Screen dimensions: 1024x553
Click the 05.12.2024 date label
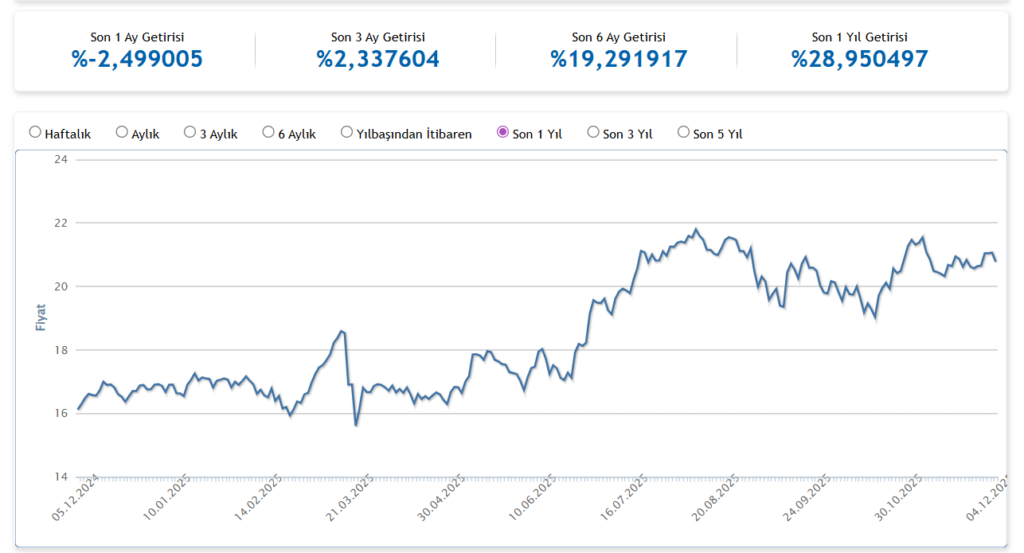(77, 500)
